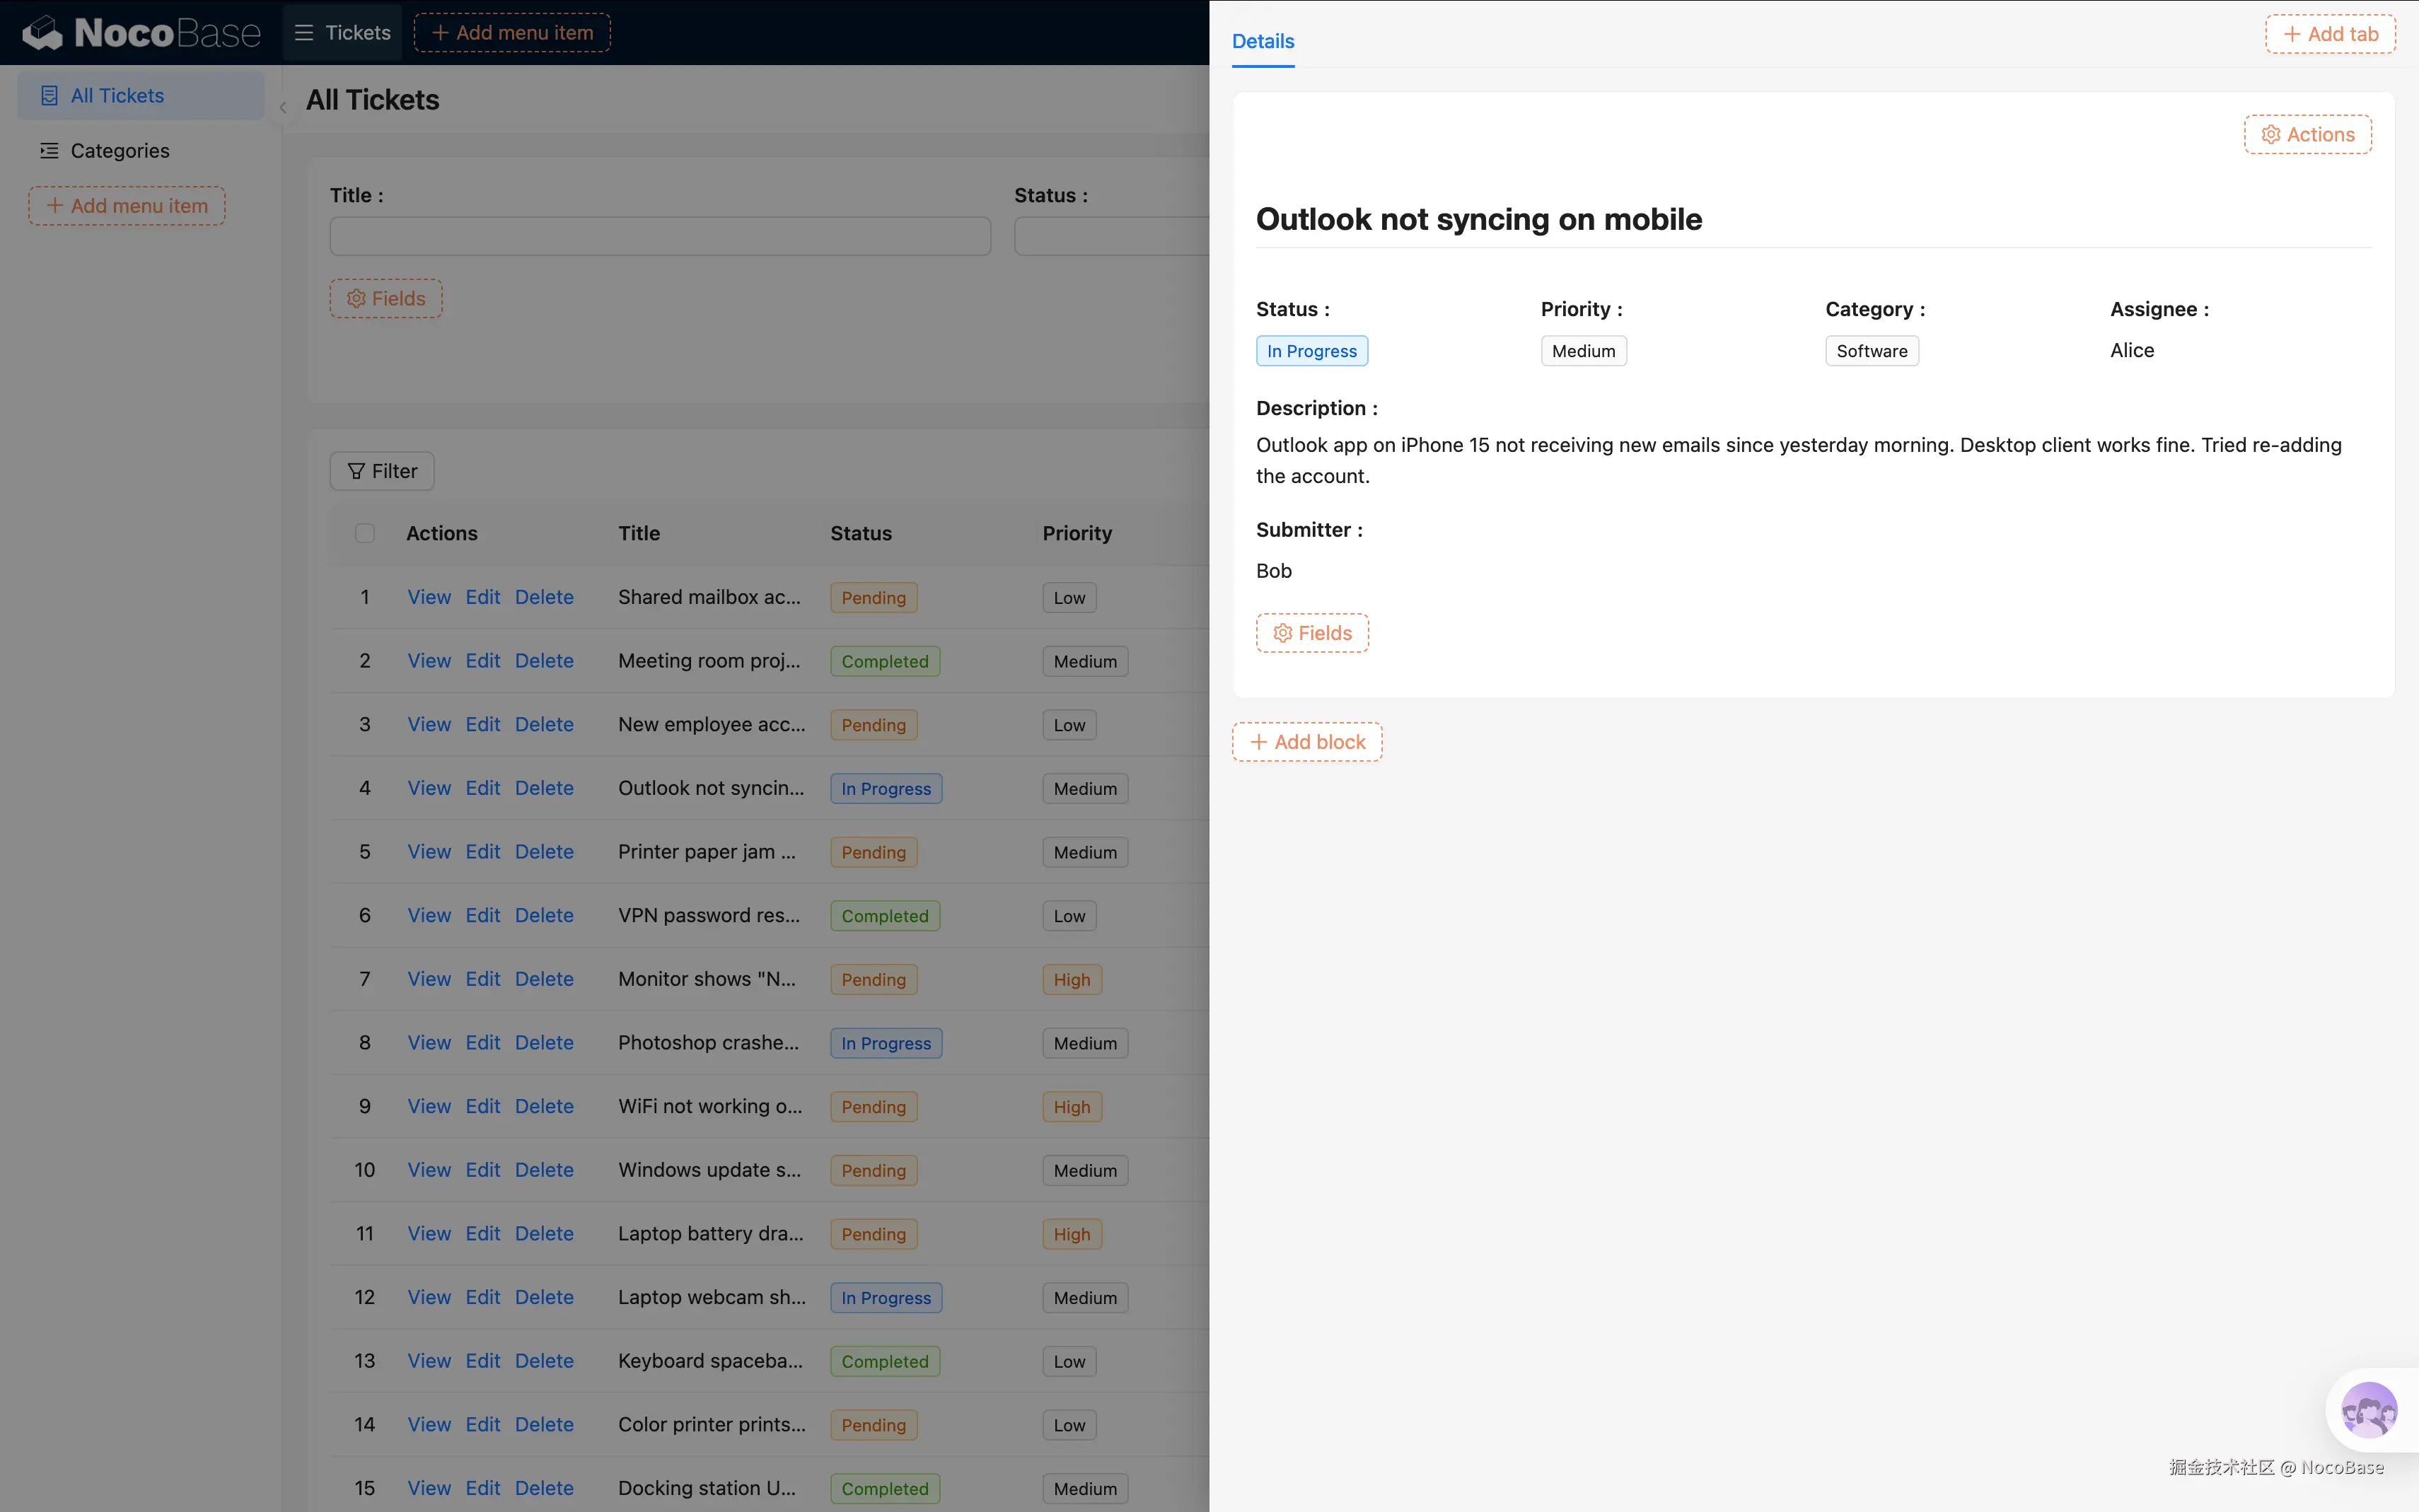Click Priority column header

click(x=1077, y=534)
